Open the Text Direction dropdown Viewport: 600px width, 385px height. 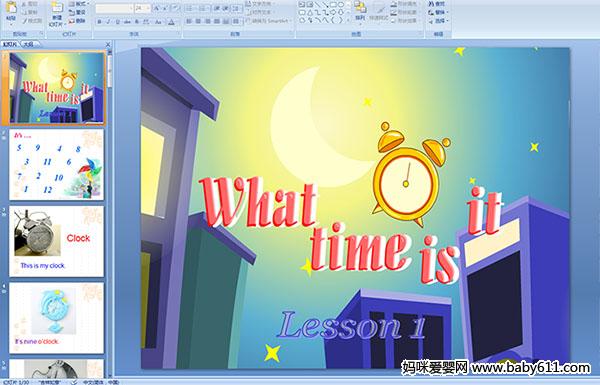pyautogui.click(x=260, y=4)
